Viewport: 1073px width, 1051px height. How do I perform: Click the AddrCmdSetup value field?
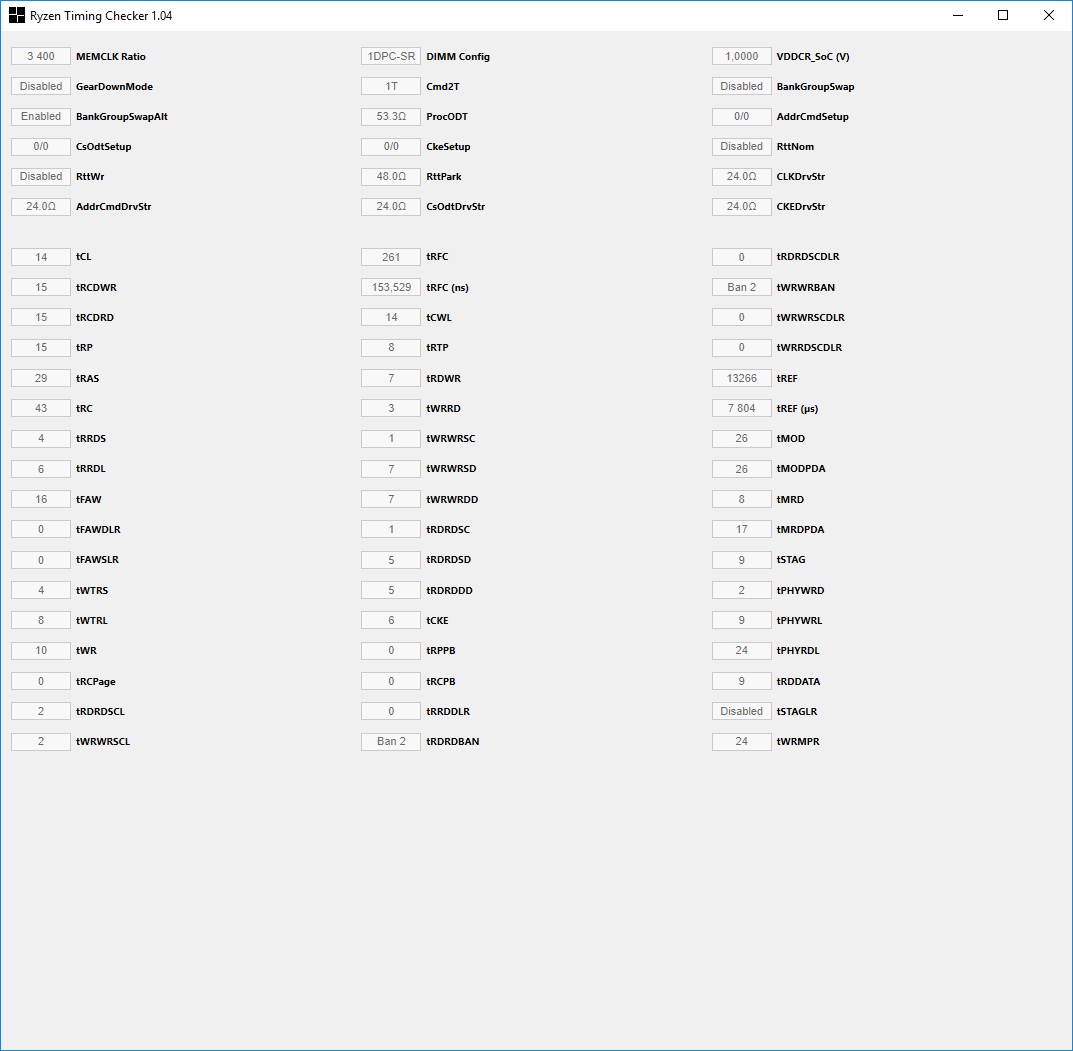742,116
